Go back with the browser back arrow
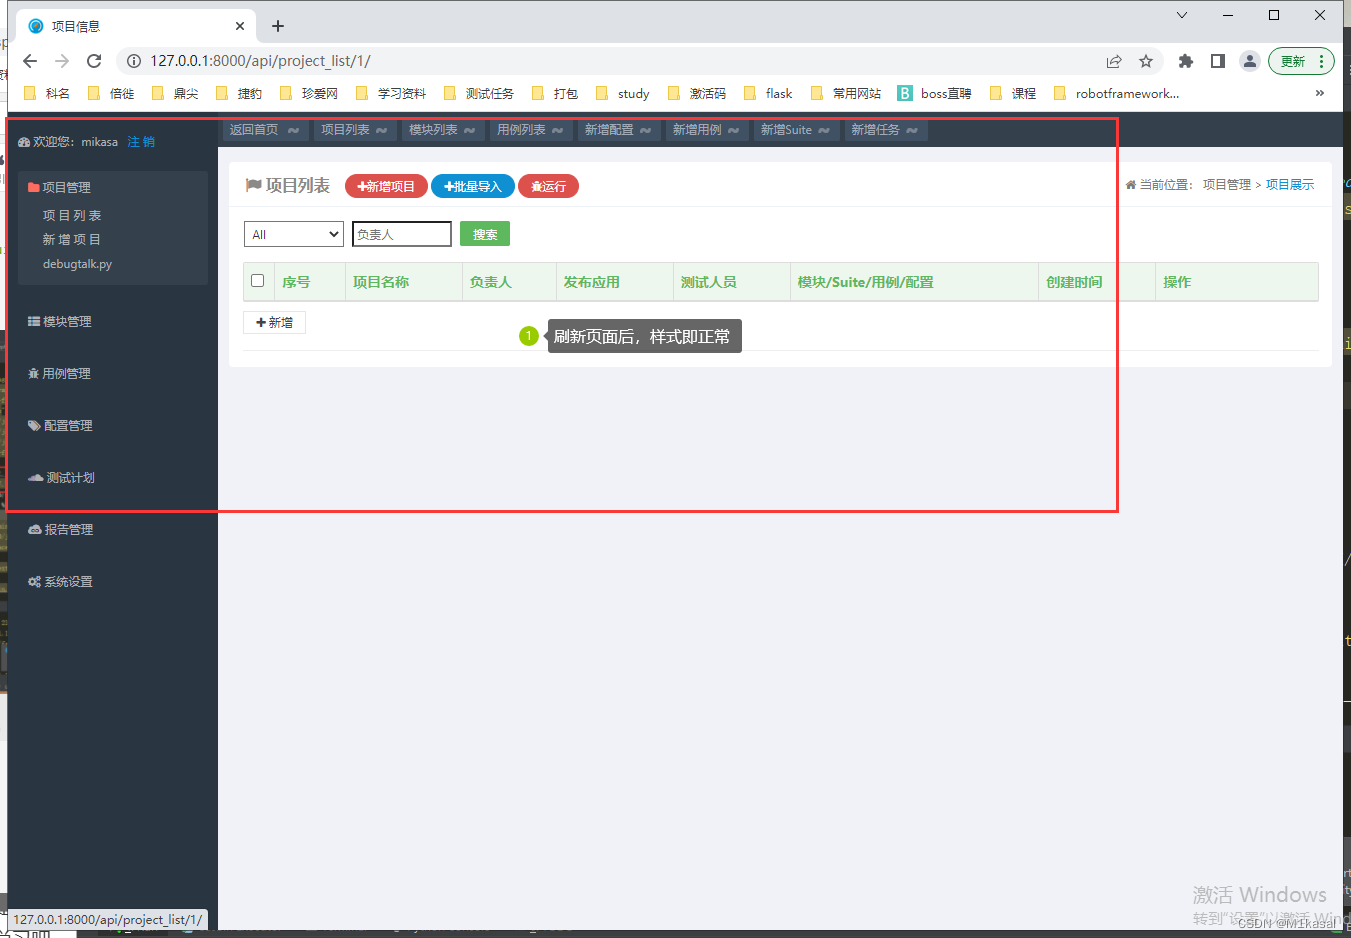Image resolution: width=1351 pixels, height=938 pixels. 30,61
